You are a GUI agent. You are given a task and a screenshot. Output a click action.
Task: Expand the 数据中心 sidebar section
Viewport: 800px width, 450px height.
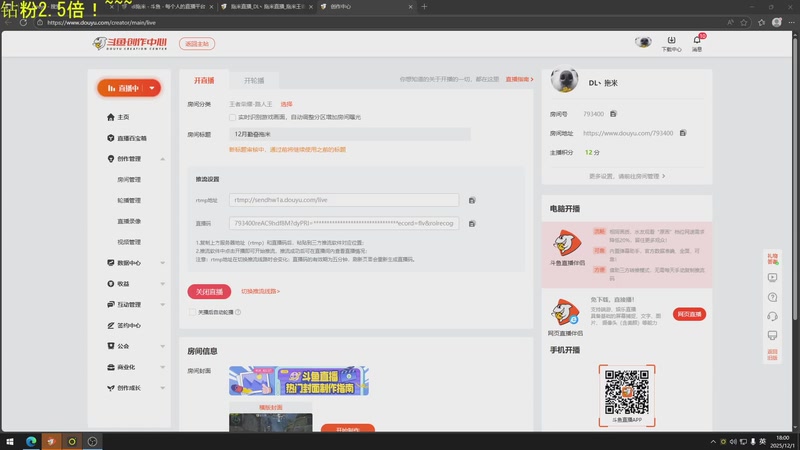[162, 263]
